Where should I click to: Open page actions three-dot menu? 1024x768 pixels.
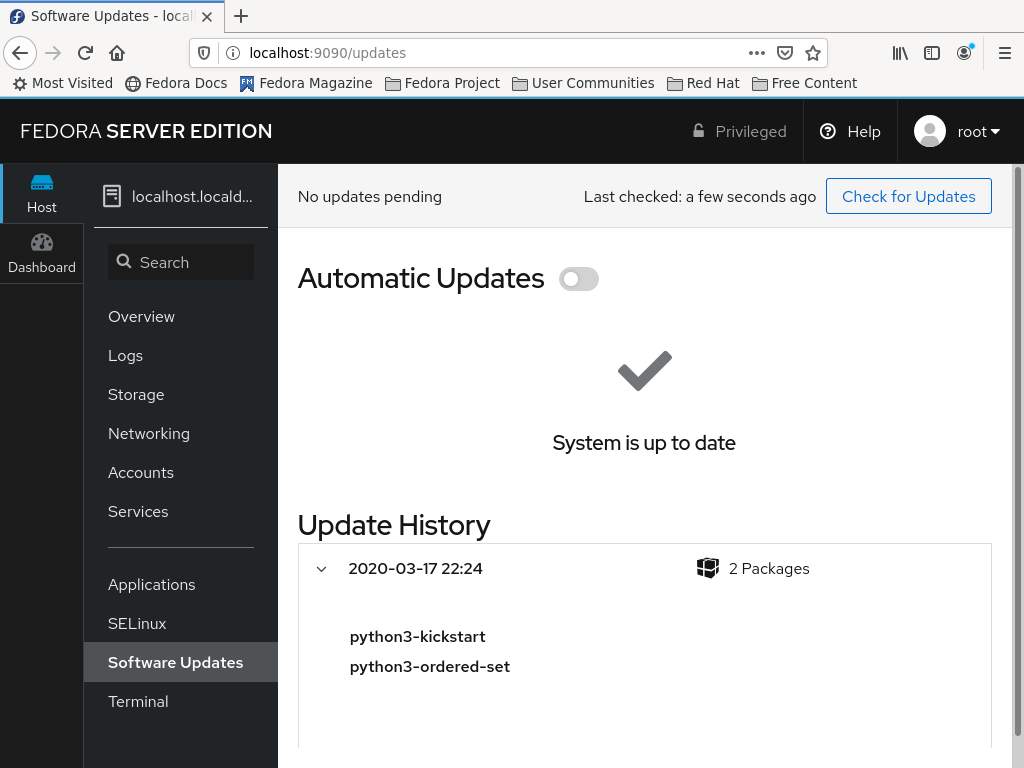coord(757,53)
